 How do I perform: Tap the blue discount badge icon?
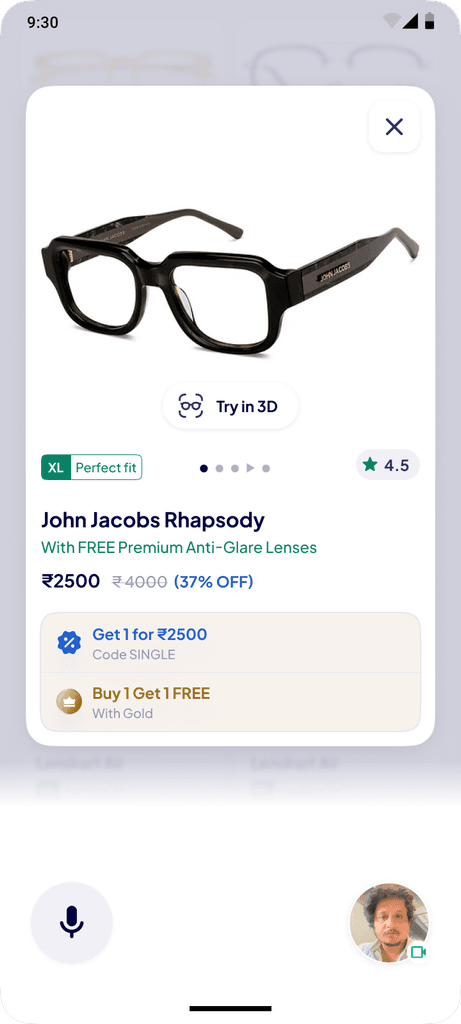click(69, 643)
